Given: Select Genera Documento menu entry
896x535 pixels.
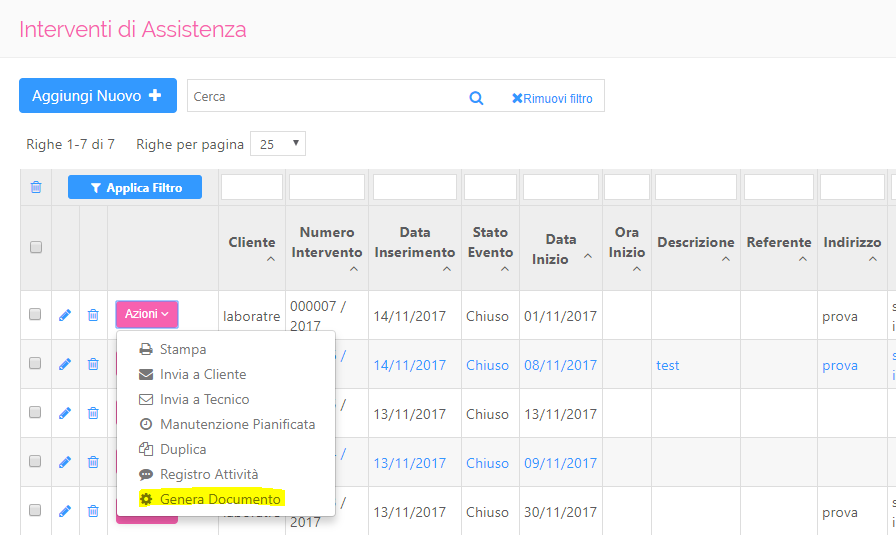Looking at the screenshot, I should (210, 499).
